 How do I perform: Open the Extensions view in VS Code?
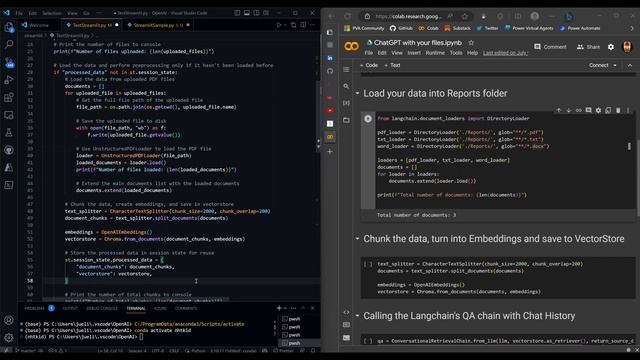click(9, 98)
